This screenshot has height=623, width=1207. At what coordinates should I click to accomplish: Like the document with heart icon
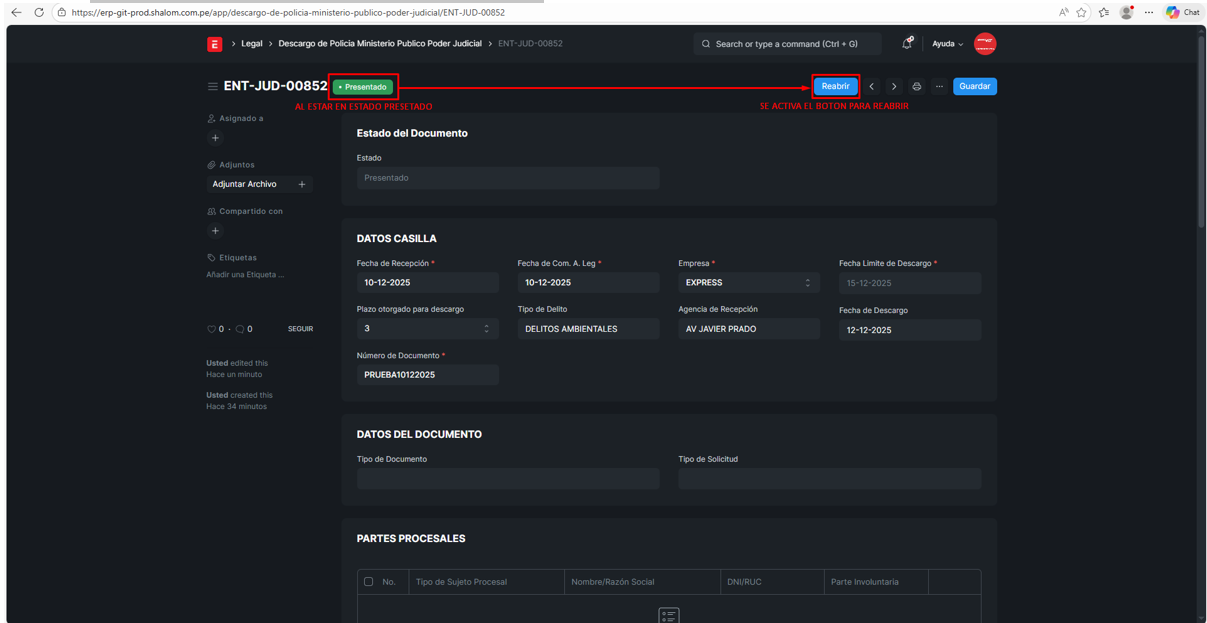(211, 329)
